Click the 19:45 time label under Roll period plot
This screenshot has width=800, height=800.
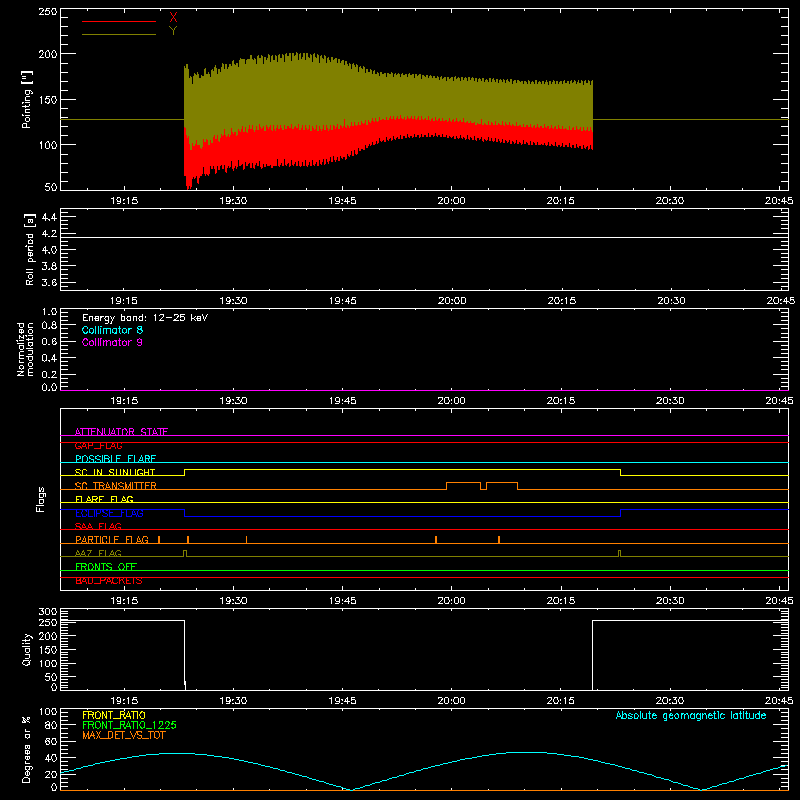[x=342, y=301]
